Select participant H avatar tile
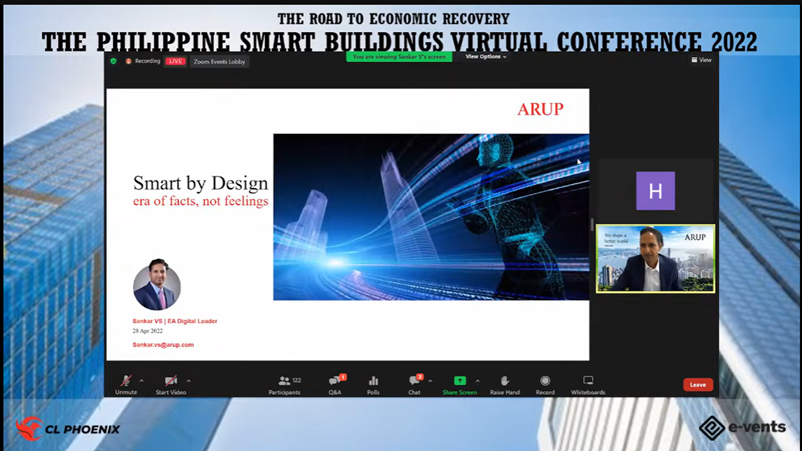This screenshot has width=802, height=451. (x=655, y=191)
